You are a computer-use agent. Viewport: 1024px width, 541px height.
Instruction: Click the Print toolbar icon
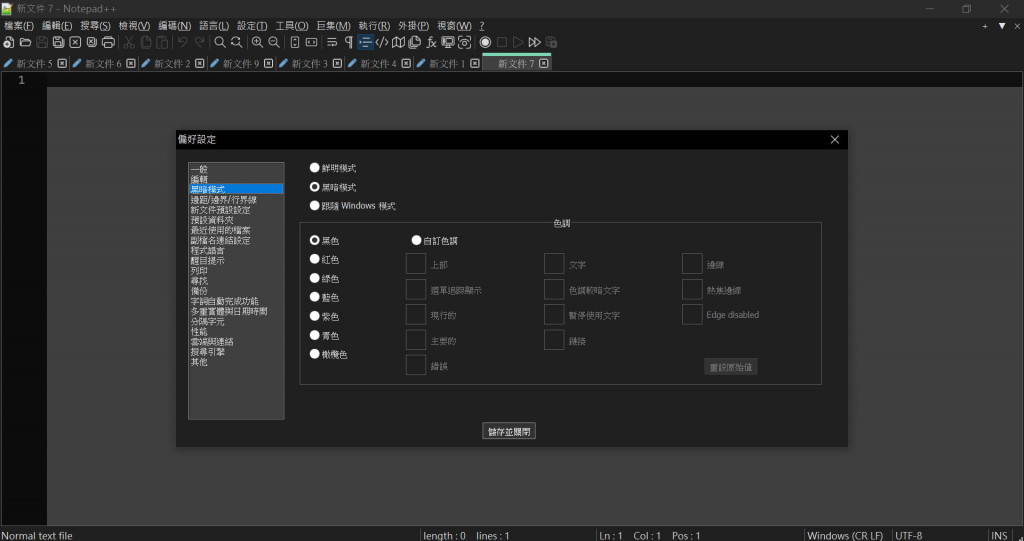[108, 42]
